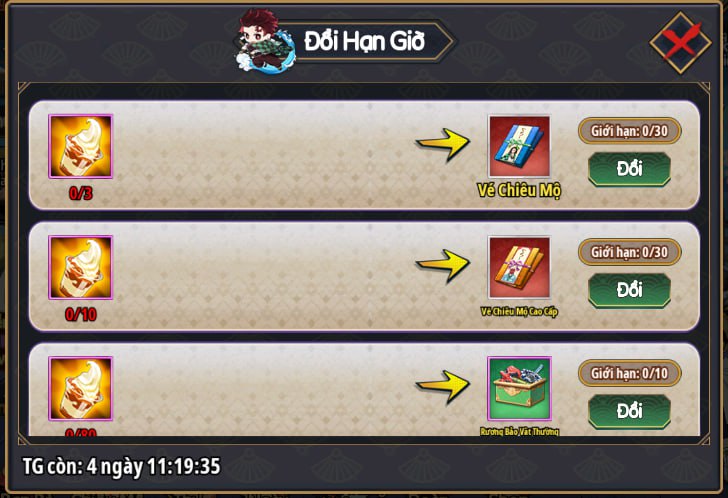Exchange for Vé Chiêu Mộ using Đổi button
The width and height of the screenshot is (728, 498).
[630, 169]
